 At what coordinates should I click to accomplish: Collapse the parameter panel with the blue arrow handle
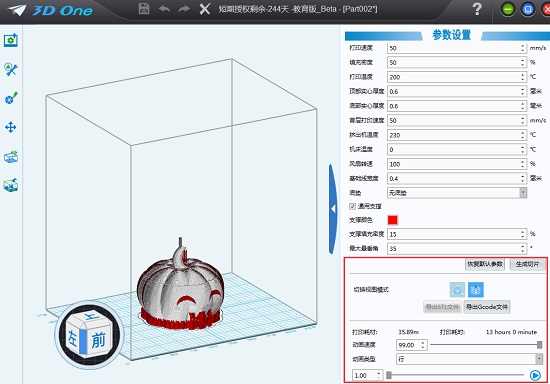[x=333, y=209]
